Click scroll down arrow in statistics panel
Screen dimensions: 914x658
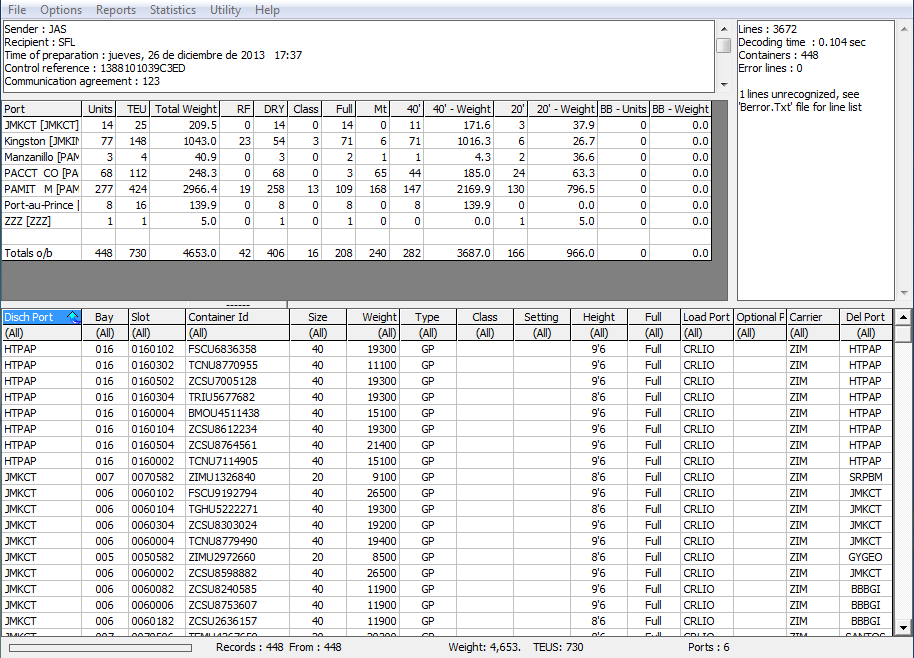(904, 293)
